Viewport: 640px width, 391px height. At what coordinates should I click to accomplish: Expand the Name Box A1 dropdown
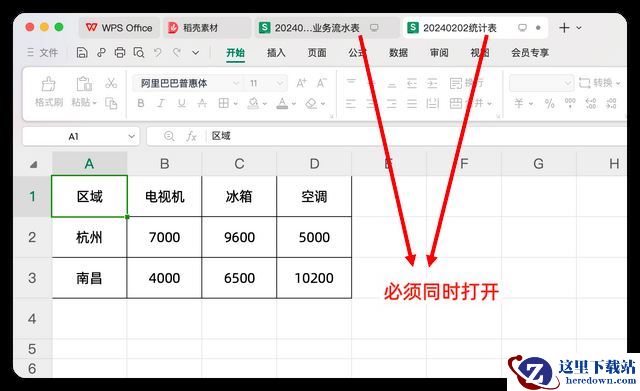pos(131,136)
